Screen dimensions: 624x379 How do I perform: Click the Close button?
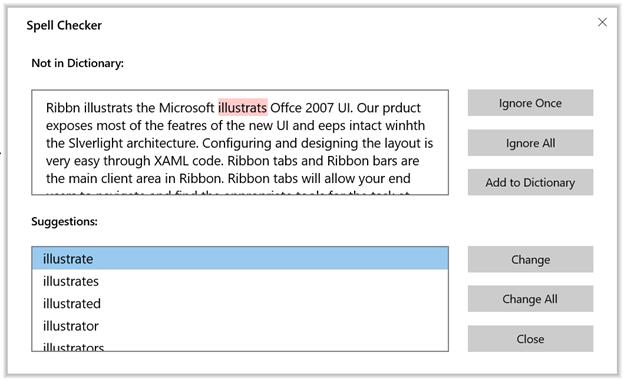pos(530,339)
